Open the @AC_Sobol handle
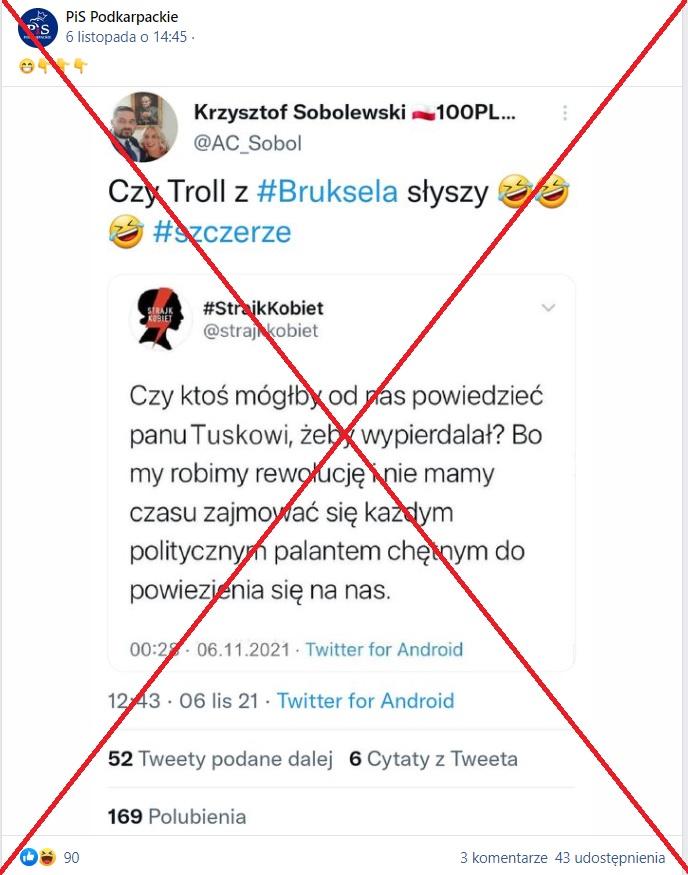 click(248, 143)
